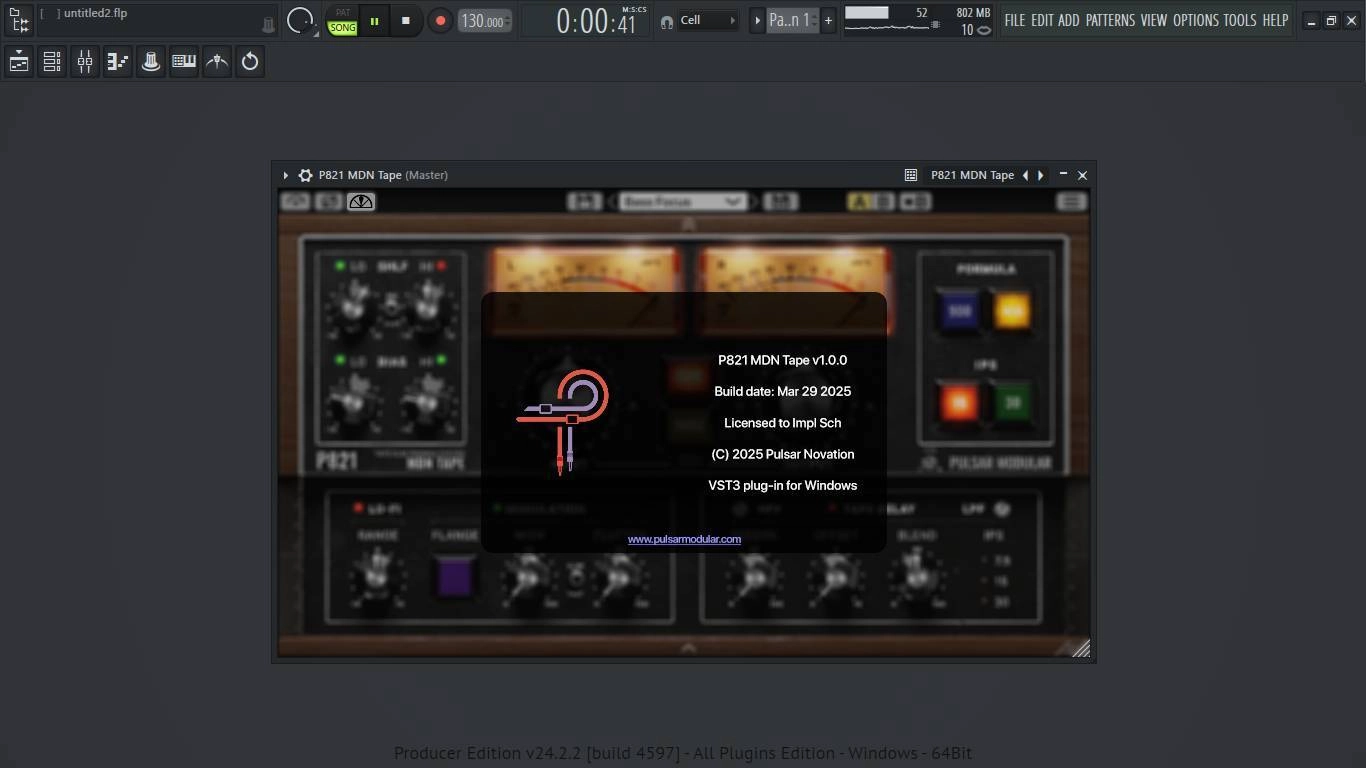
Task: Toggle the yellow FORMULA button
Action: coord(1012,311)
